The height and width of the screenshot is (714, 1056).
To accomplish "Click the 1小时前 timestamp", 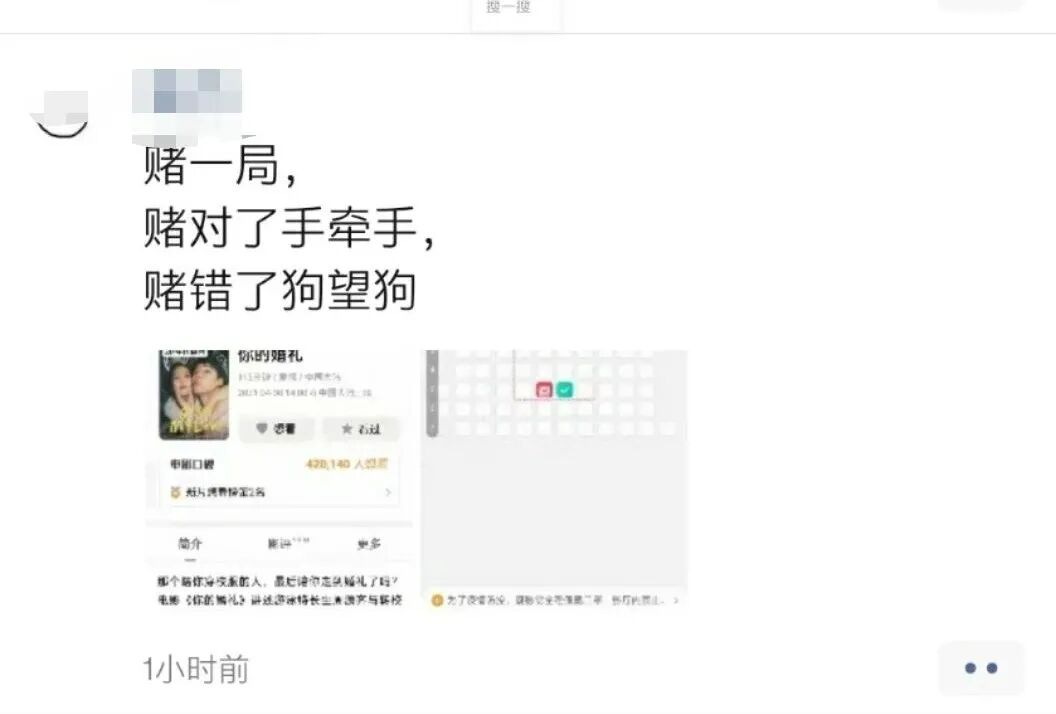I will (196, 669).
